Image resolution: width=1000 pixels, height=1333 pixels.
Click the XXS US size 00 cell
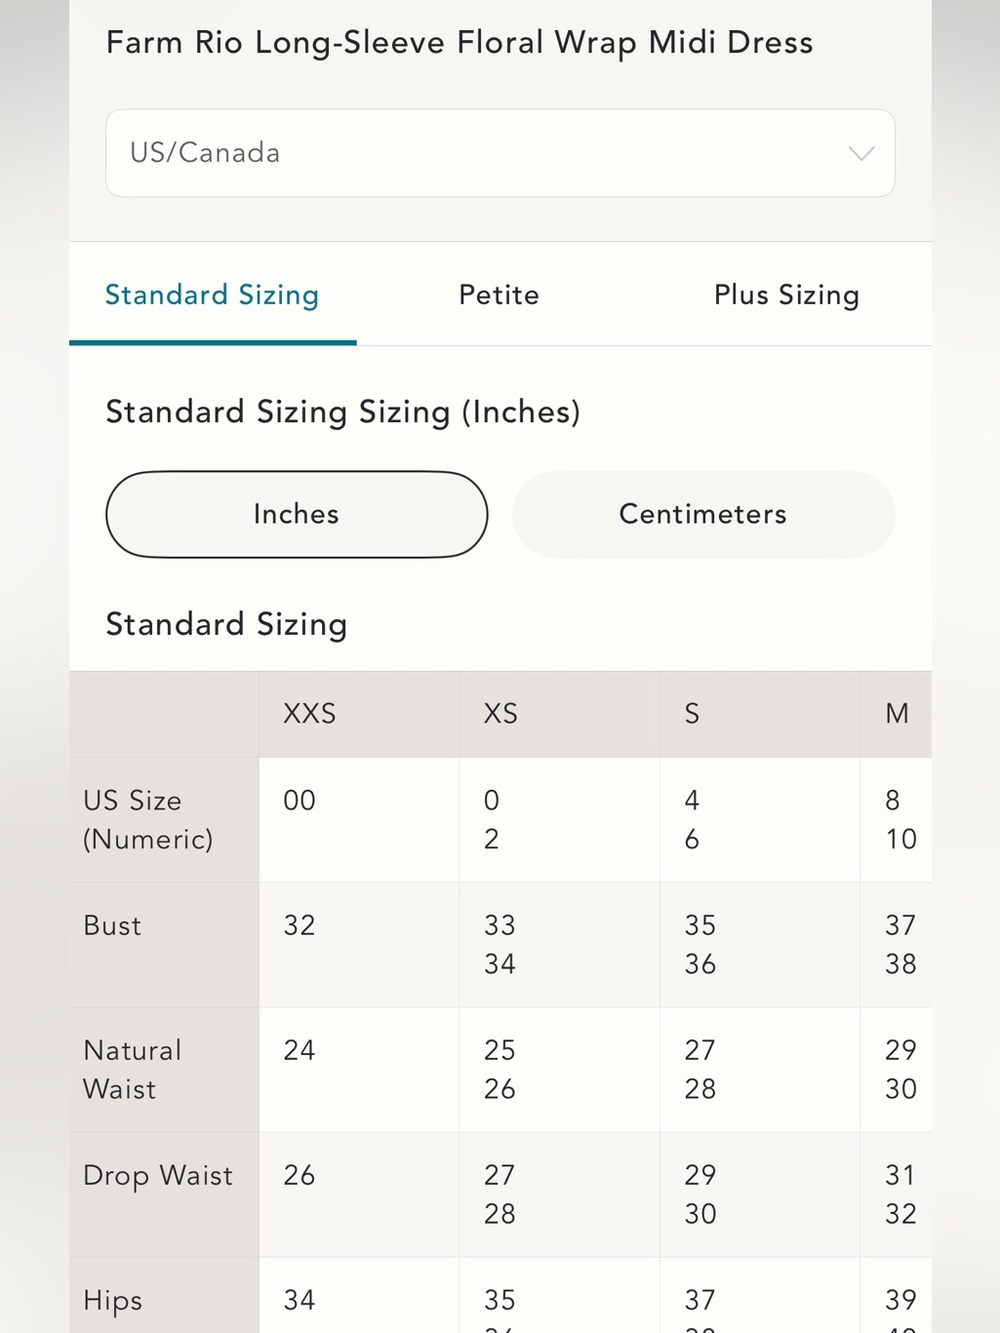tap(299, 801)
